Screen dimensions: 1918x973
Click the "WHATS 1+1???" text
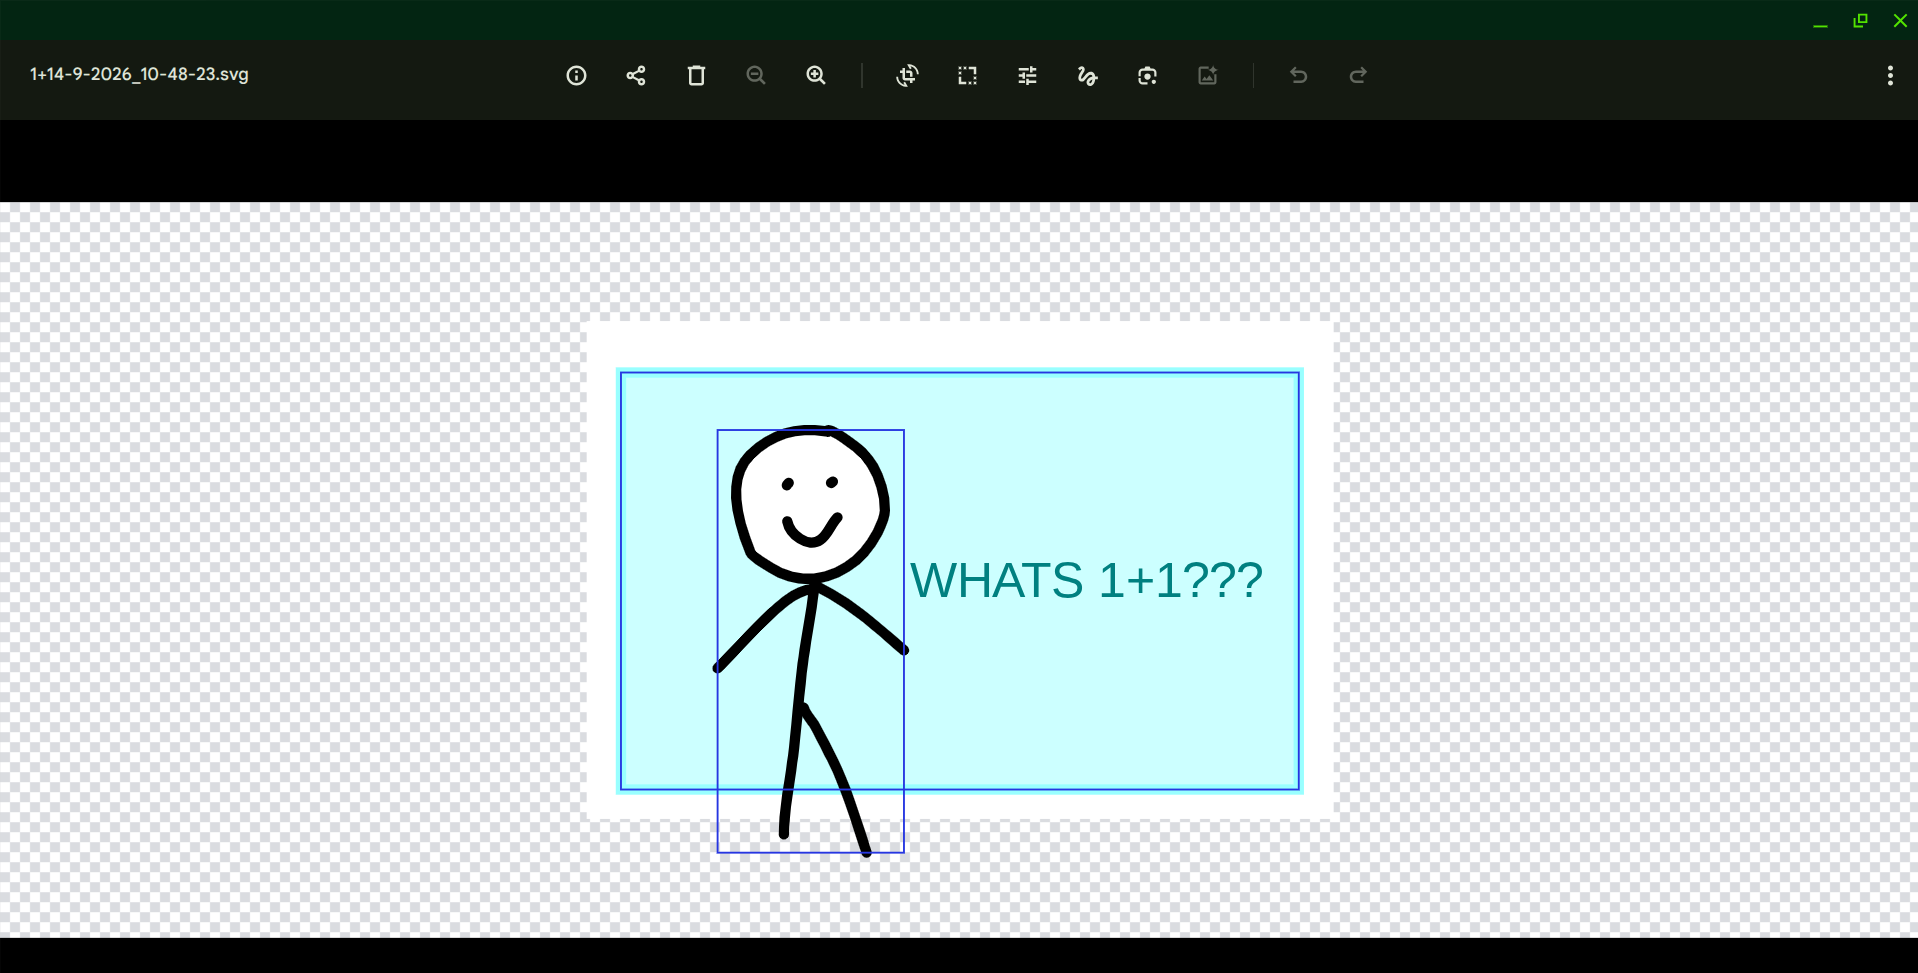pos(1086,581)
